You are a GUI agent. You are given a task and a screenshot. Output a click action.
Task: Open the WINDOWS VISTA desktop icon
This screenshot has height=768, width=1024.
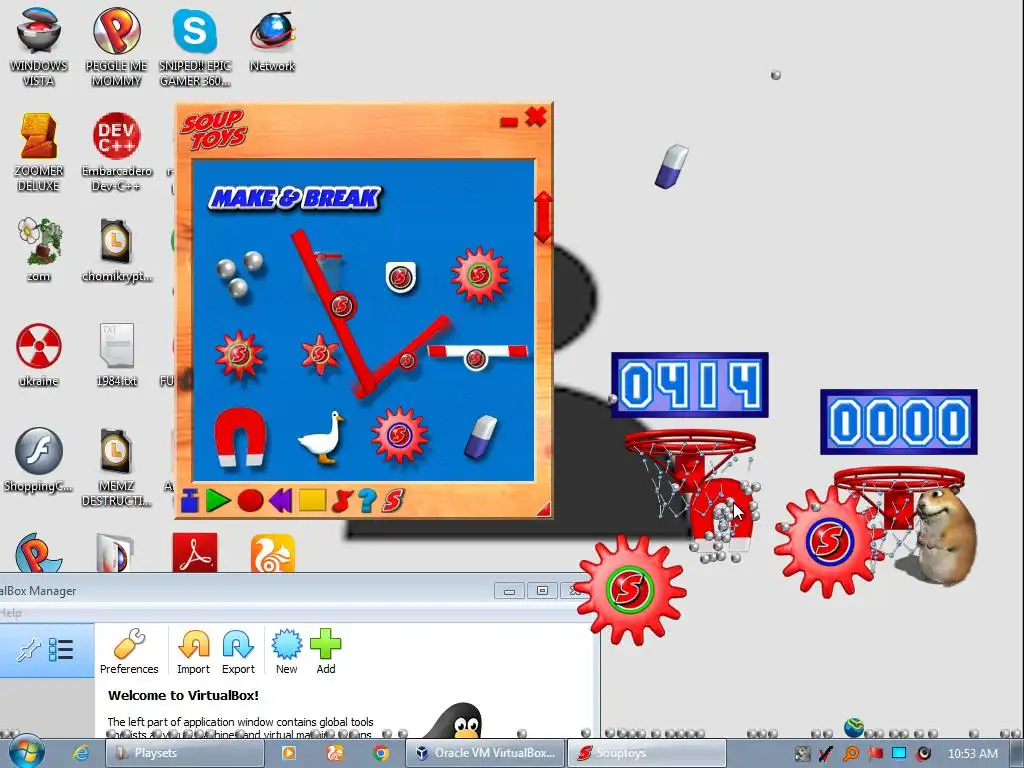pyautogui.click(x=39, y=47)
